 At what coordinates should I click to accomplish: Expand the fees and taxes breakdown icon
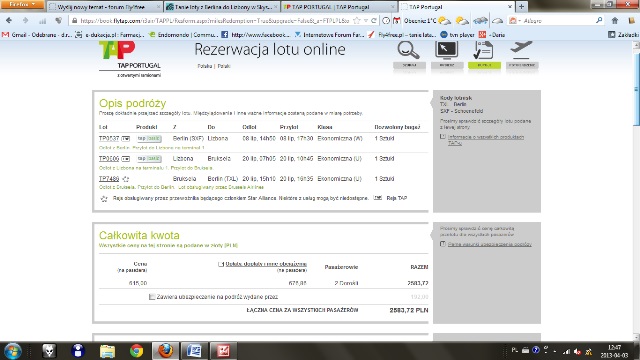tap(221, 264)
